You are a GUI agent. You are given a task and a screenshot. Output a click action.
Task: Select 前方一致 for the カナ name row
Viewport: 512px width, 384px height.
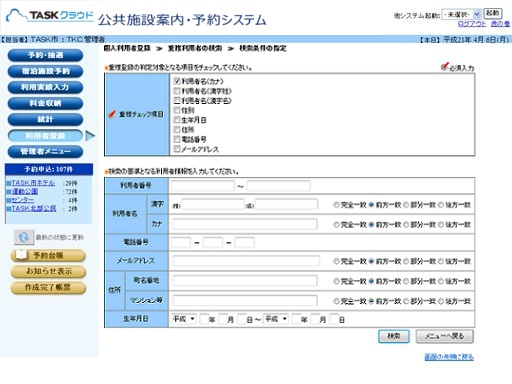pos(371,225)
